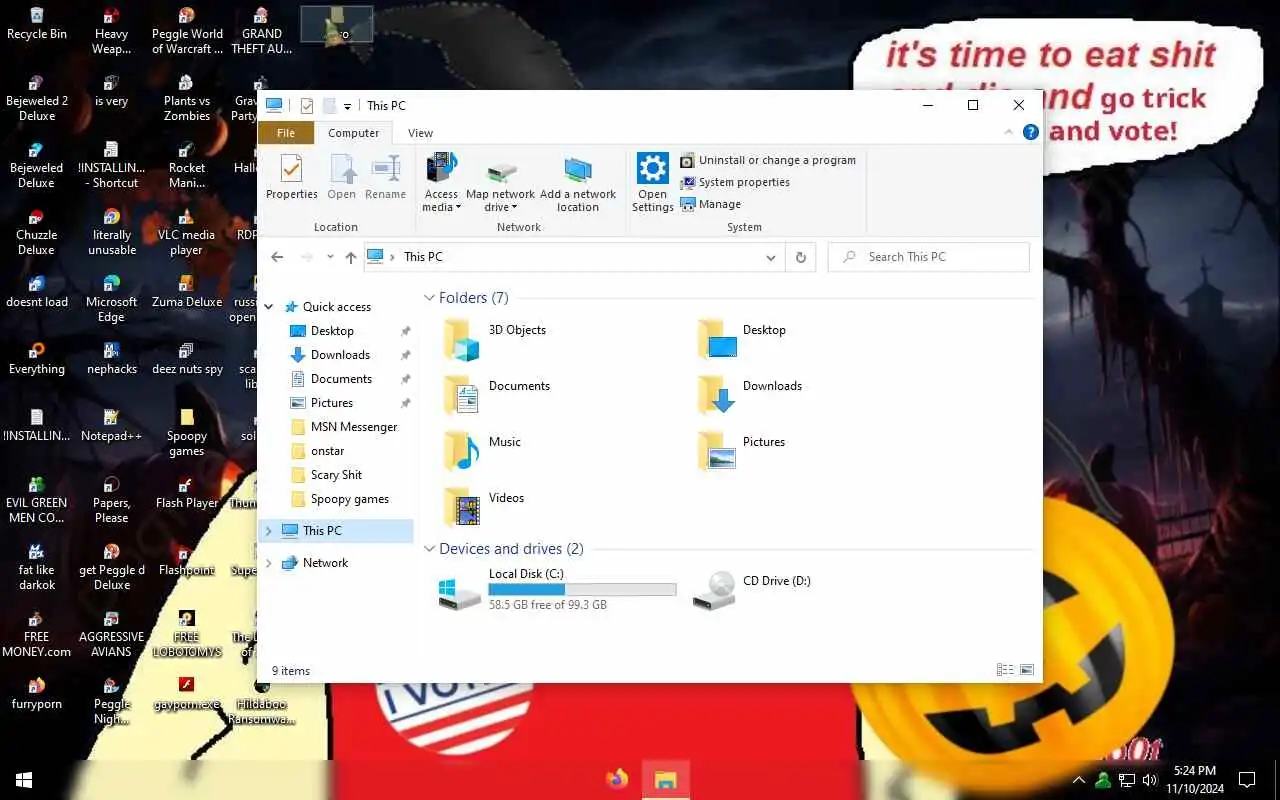Click the Notepad++ desktop icon
1280x800 pixels.
coord(111,425)
